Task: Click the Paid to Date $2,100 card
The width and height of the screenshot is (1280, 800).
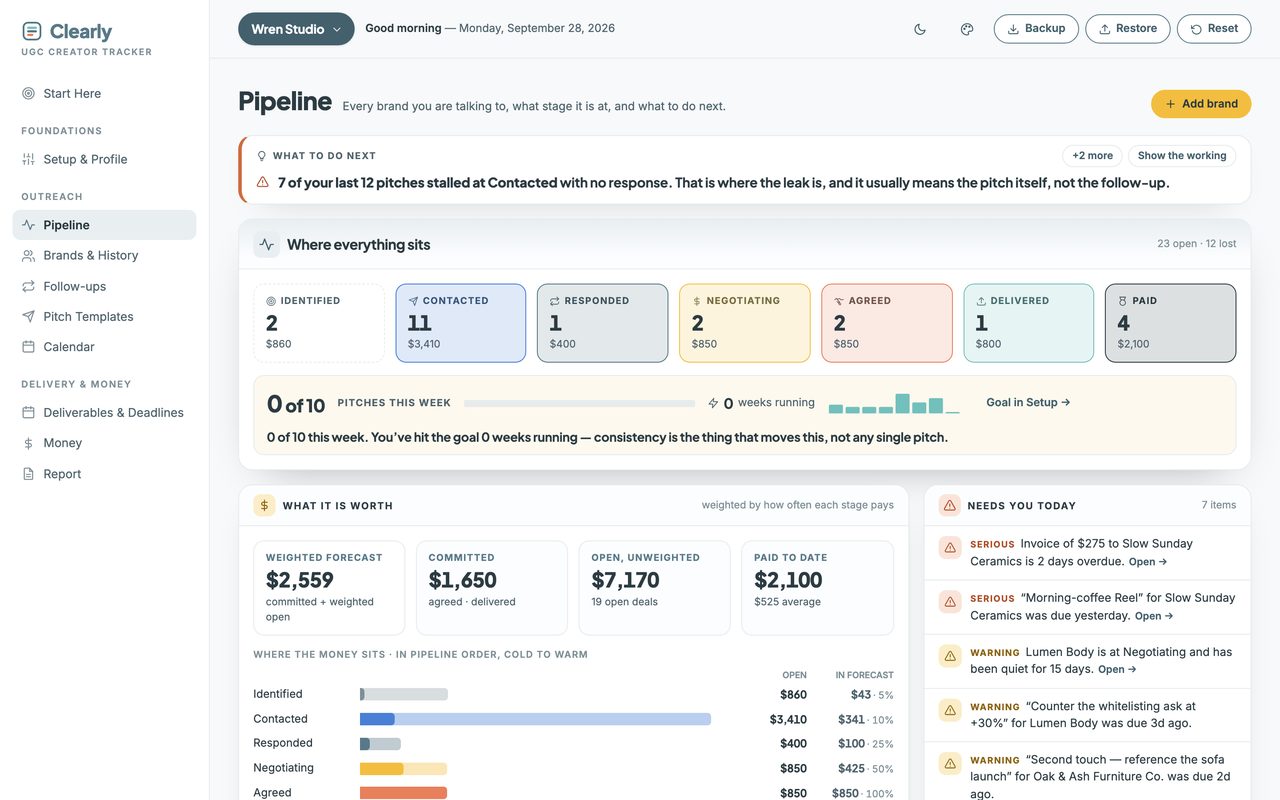Action: 817,588
